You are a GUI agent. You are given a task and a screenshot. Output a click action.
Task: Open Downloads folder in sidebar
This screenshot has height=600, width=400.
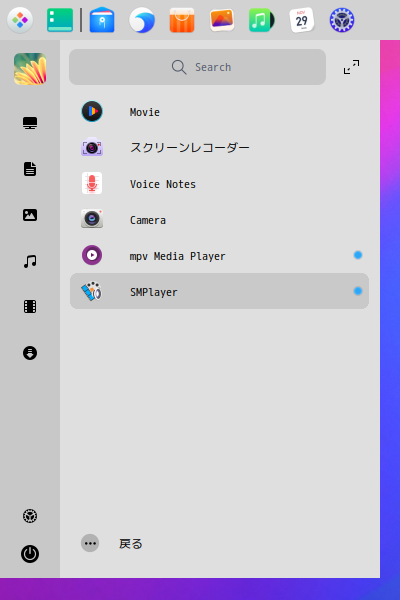pyautogui.click(x=30, y=352)
